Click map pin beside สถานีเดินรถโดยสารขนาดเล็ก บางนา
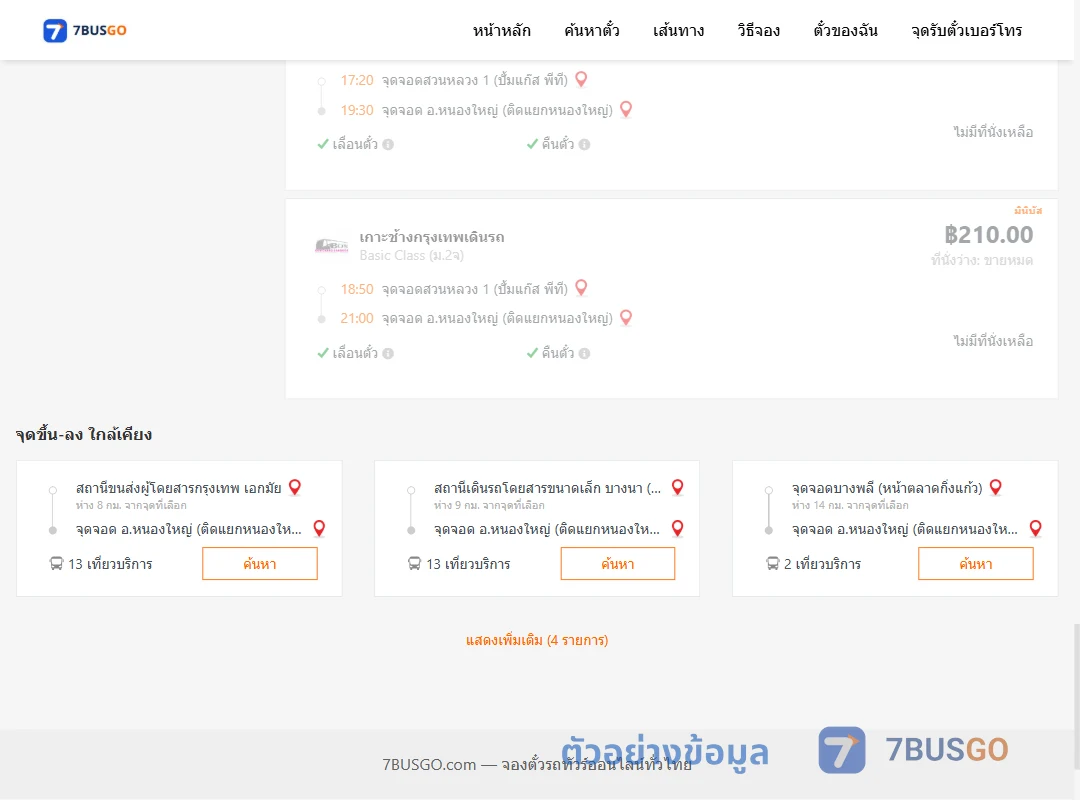This screenshot has height=800, width=1080. point(678,487)
